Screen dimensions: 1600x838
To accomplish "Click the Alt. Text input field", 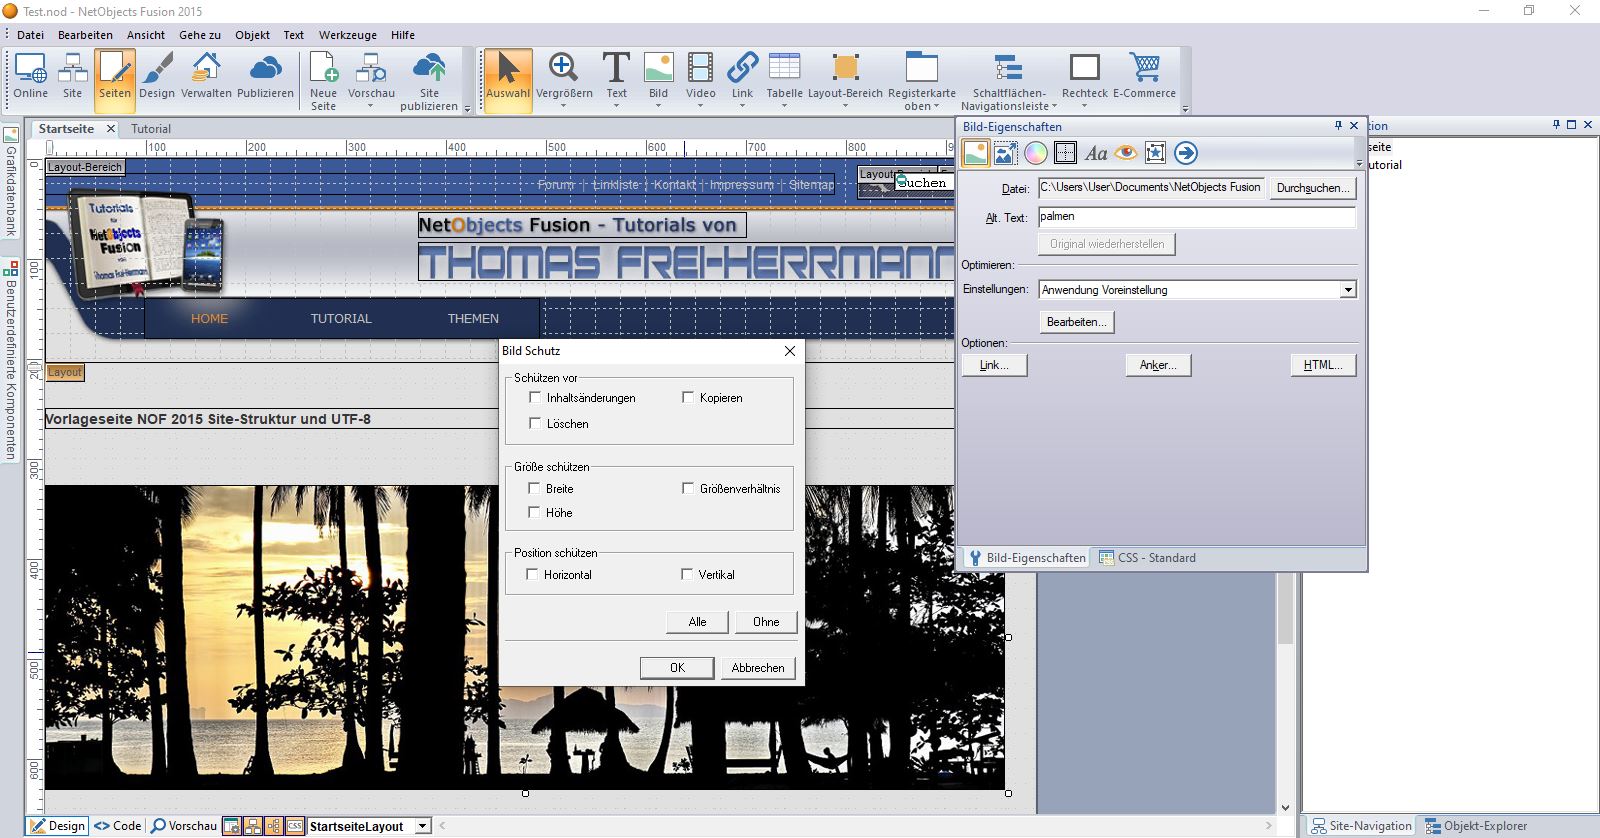I will coord(1196,217).
